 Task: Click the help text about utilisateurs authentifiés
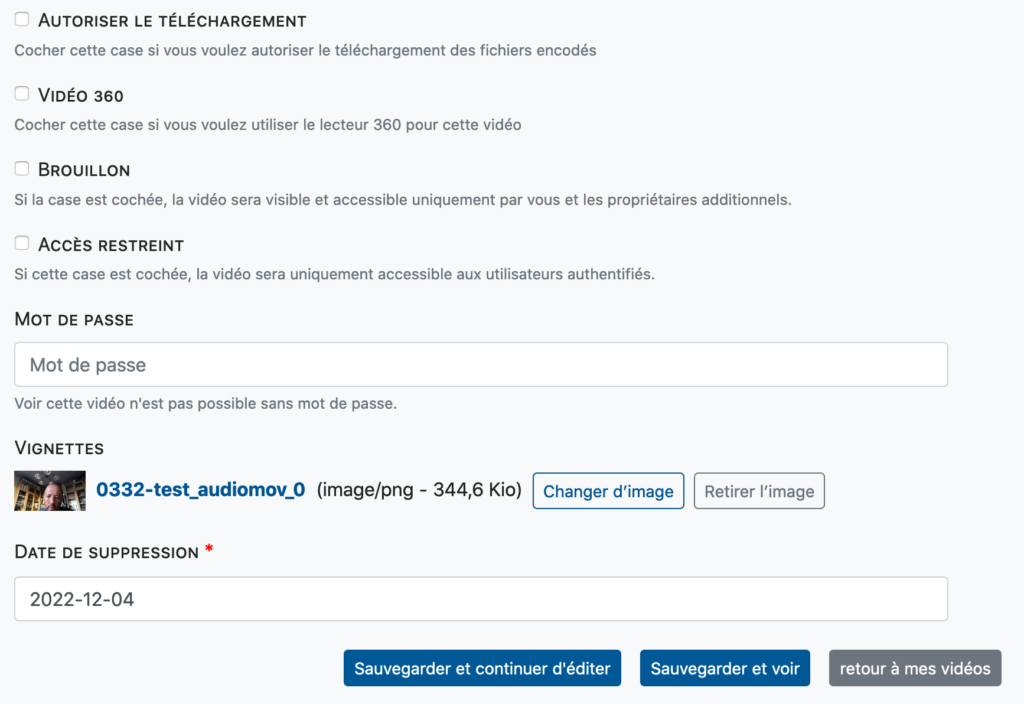(334, 274)
